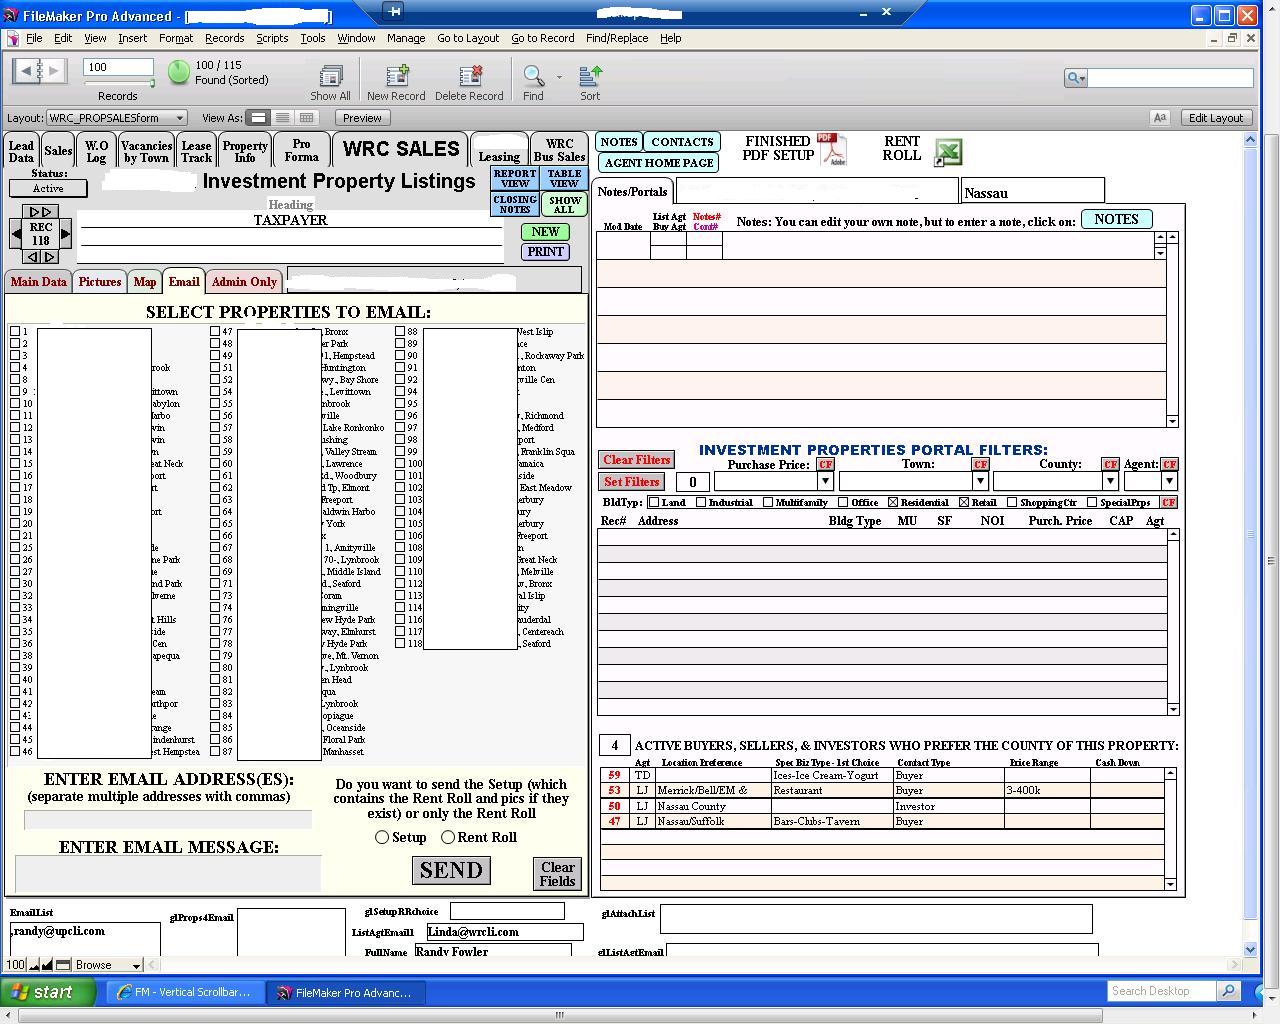The width and height of the screenshot is (1280, 1024).
Task: Tick the Office building type checkbox
Action: coord(843,502)
